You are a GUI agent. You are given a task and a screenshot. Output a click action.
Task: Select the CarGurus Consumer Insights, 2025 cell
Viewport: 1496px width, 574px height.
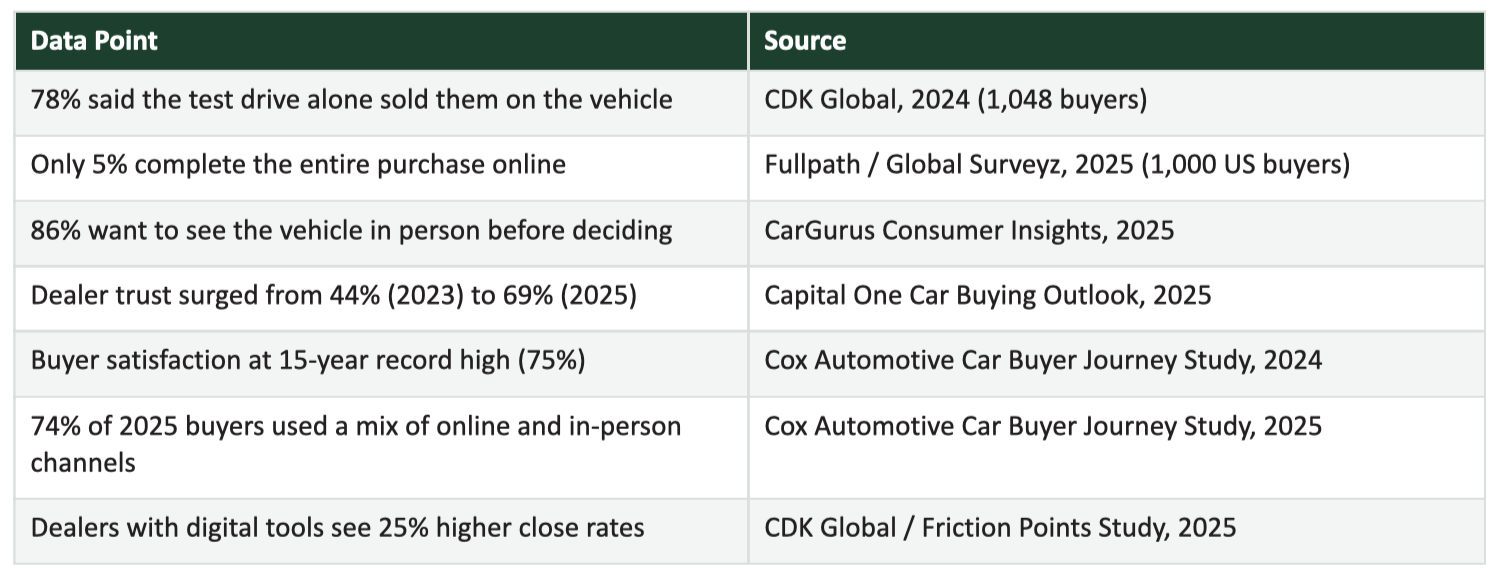[x=1116, y=233]
